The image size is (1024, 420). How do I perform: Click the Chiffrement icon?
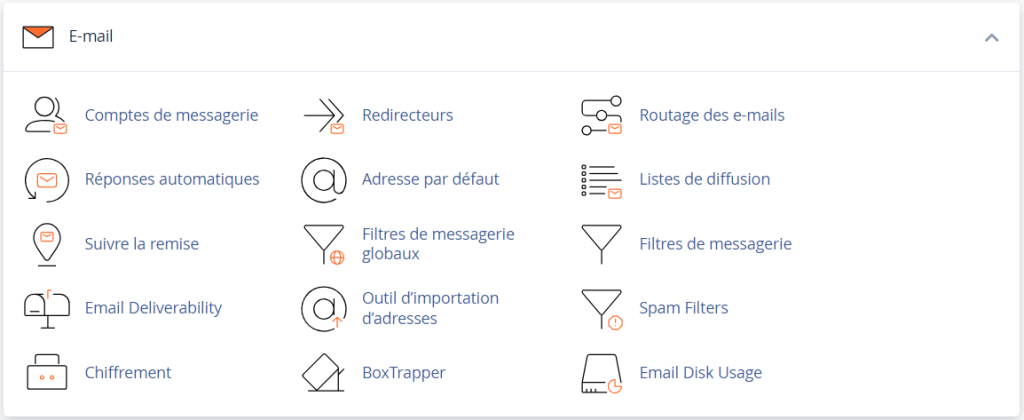(45, 373)
